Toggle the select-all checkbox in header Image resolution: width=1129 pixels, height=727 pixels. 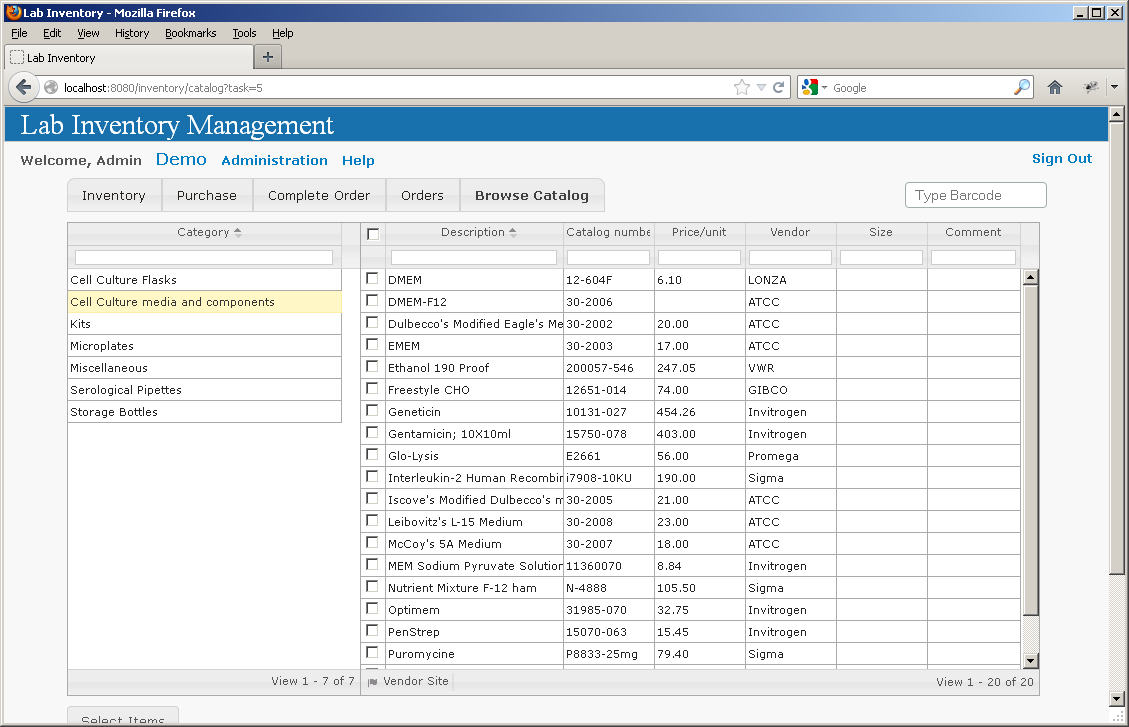373,234
